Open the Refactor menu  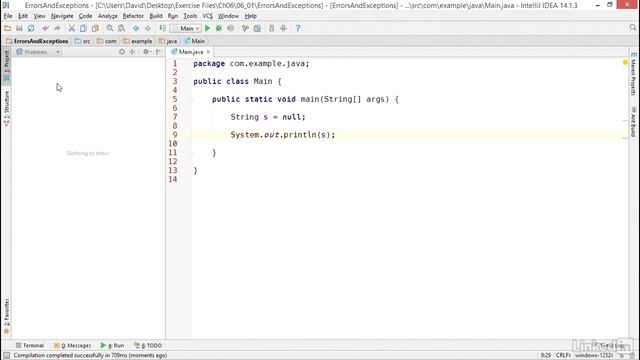pos(133,16)
